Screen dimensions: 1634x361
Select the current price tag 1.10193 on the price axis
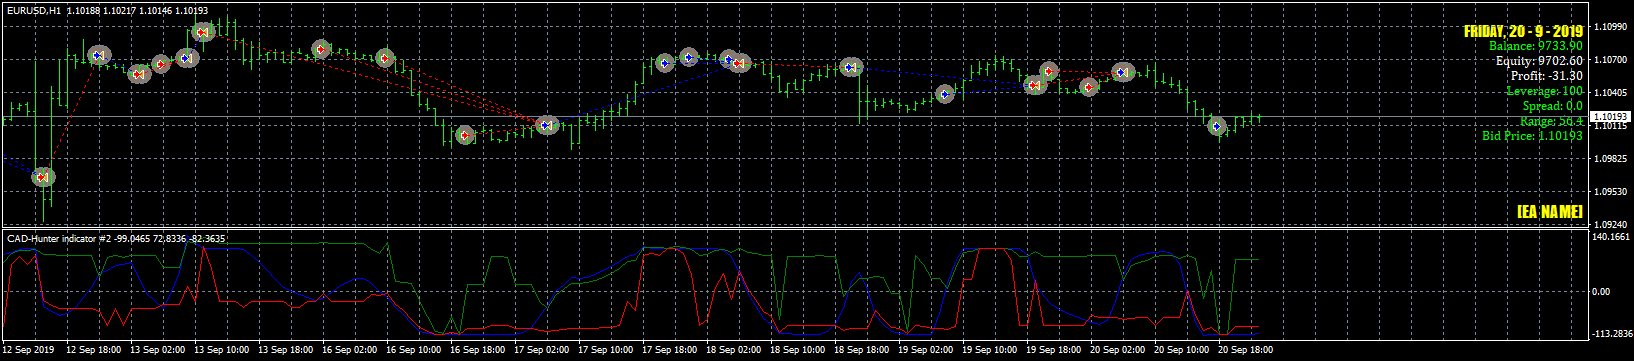point(1610,117)
